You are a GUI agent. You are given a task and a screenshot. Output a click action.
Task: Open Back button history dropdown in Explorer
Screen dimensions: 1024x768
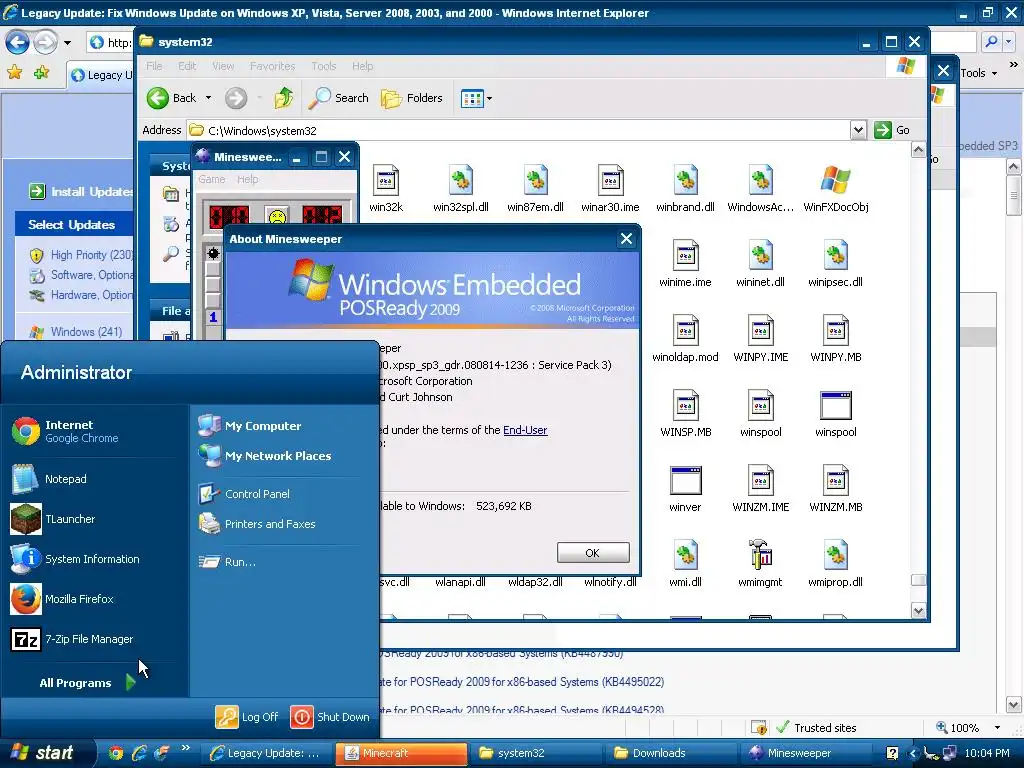click(x=208, y=98)
